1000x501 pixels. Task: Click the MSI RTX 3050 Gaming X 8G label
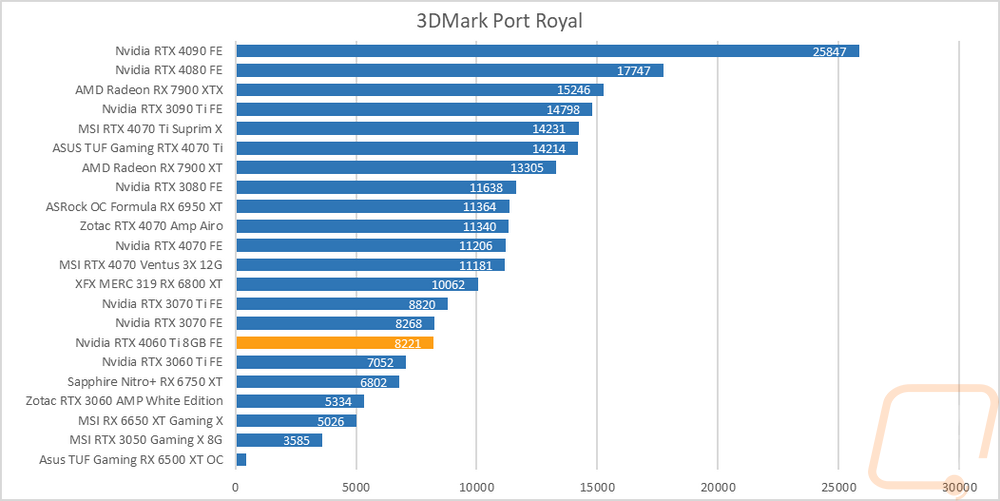[146, 440]
